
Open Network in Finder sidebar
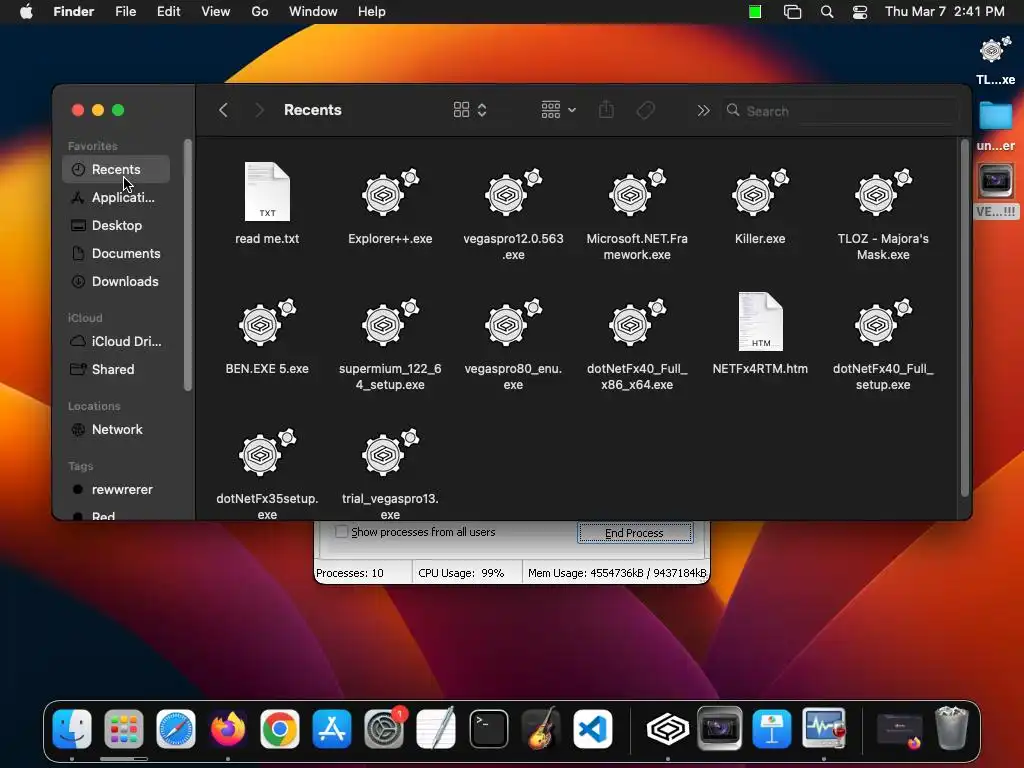coord(116,430)
